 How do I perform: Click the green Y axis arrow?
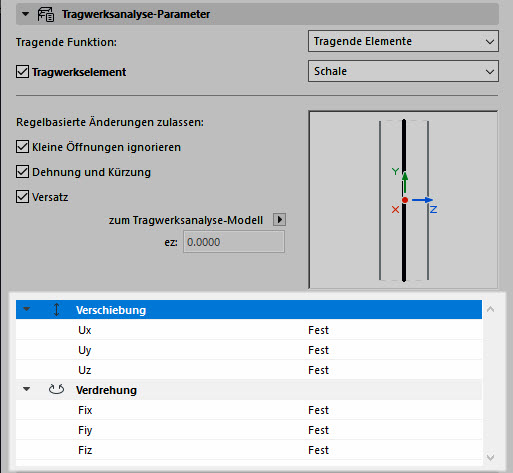click(405, 183)
